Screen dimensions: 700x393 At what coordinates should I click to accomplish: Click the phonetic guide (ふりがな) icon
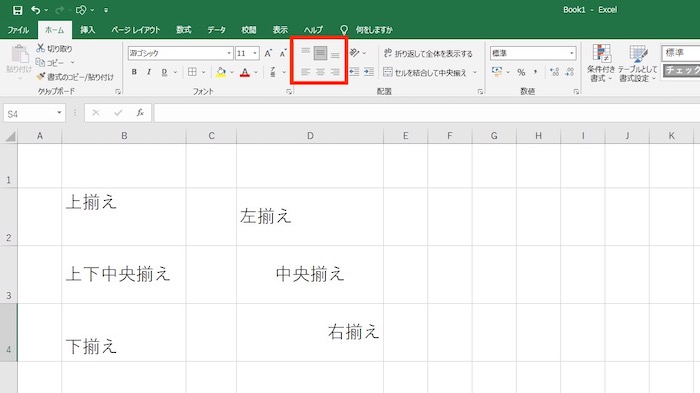[x=273, y=72]
